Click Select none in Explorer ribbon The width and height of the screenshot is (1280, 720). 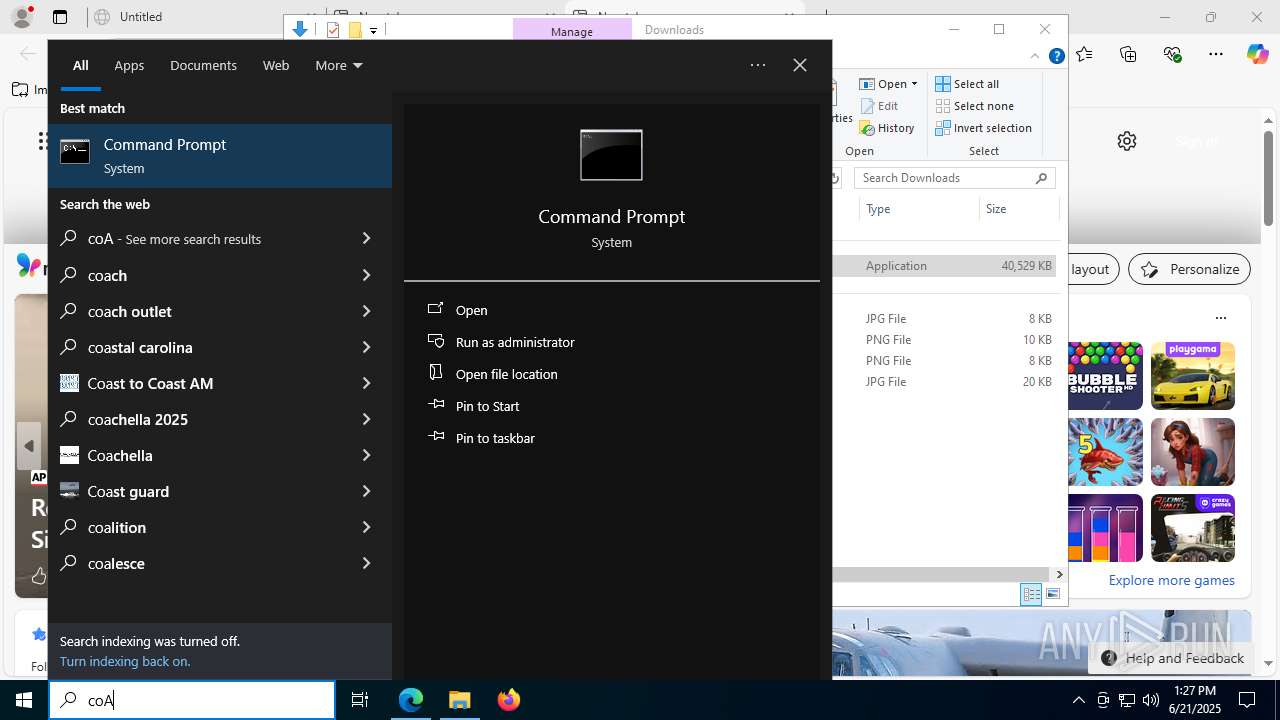[974, 106]
